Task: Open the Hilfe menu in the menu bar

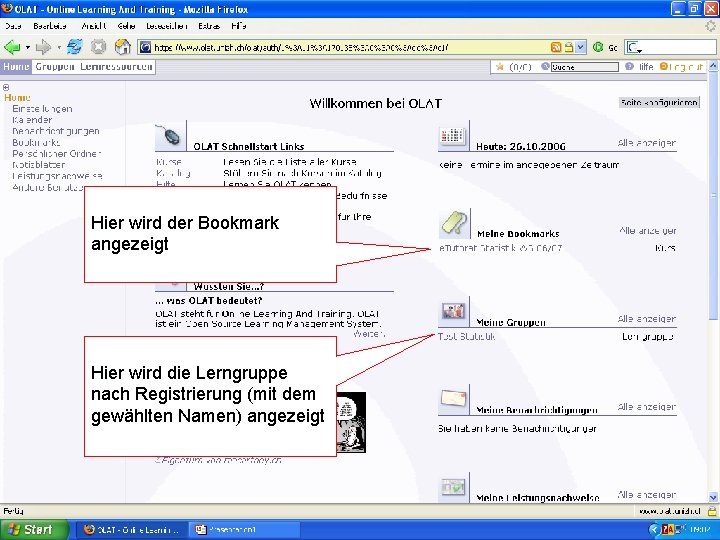Action: (239, 26)
